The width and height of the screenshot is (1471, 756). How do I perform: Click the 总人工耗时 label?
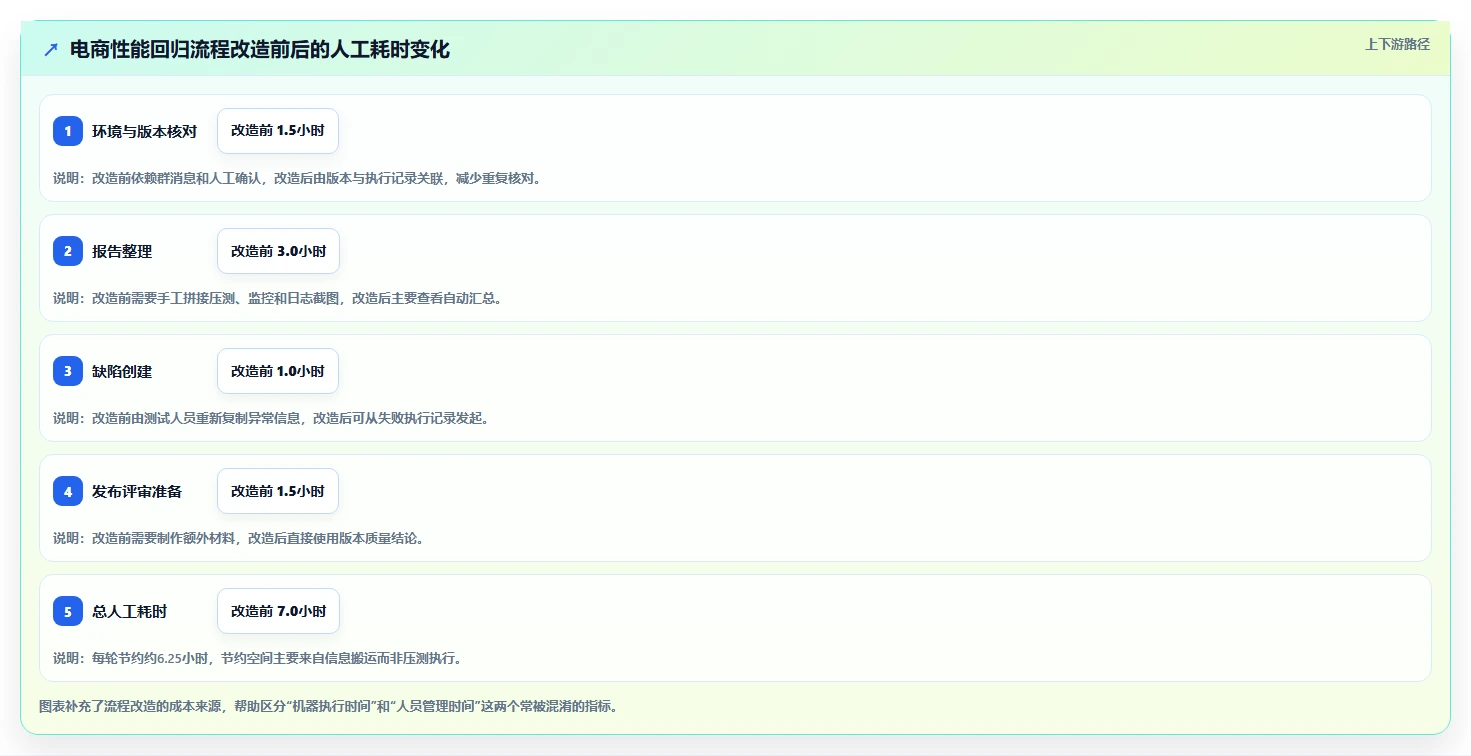[129, 611]
